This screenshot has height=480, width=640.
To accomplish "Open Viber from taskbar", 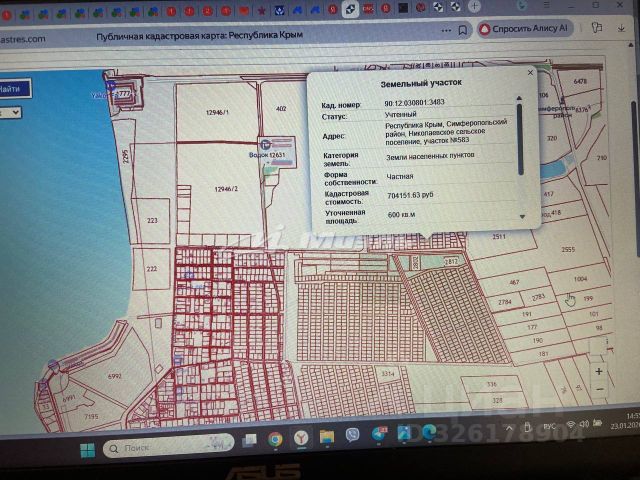I will (353, 435).
